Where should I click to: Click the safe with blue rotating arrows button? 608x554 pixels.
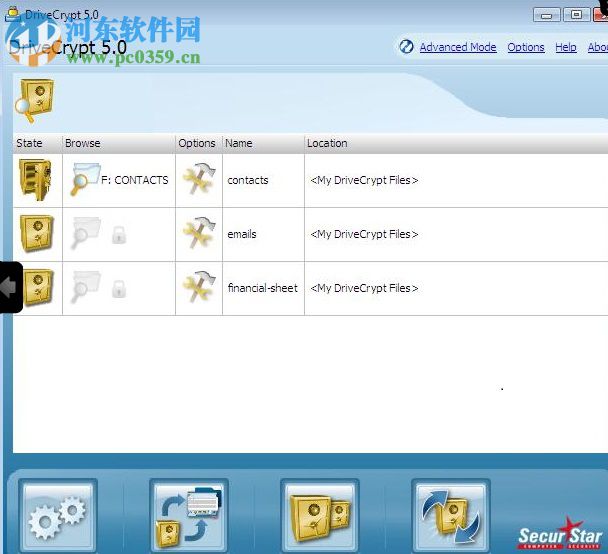tap(451, 516)
